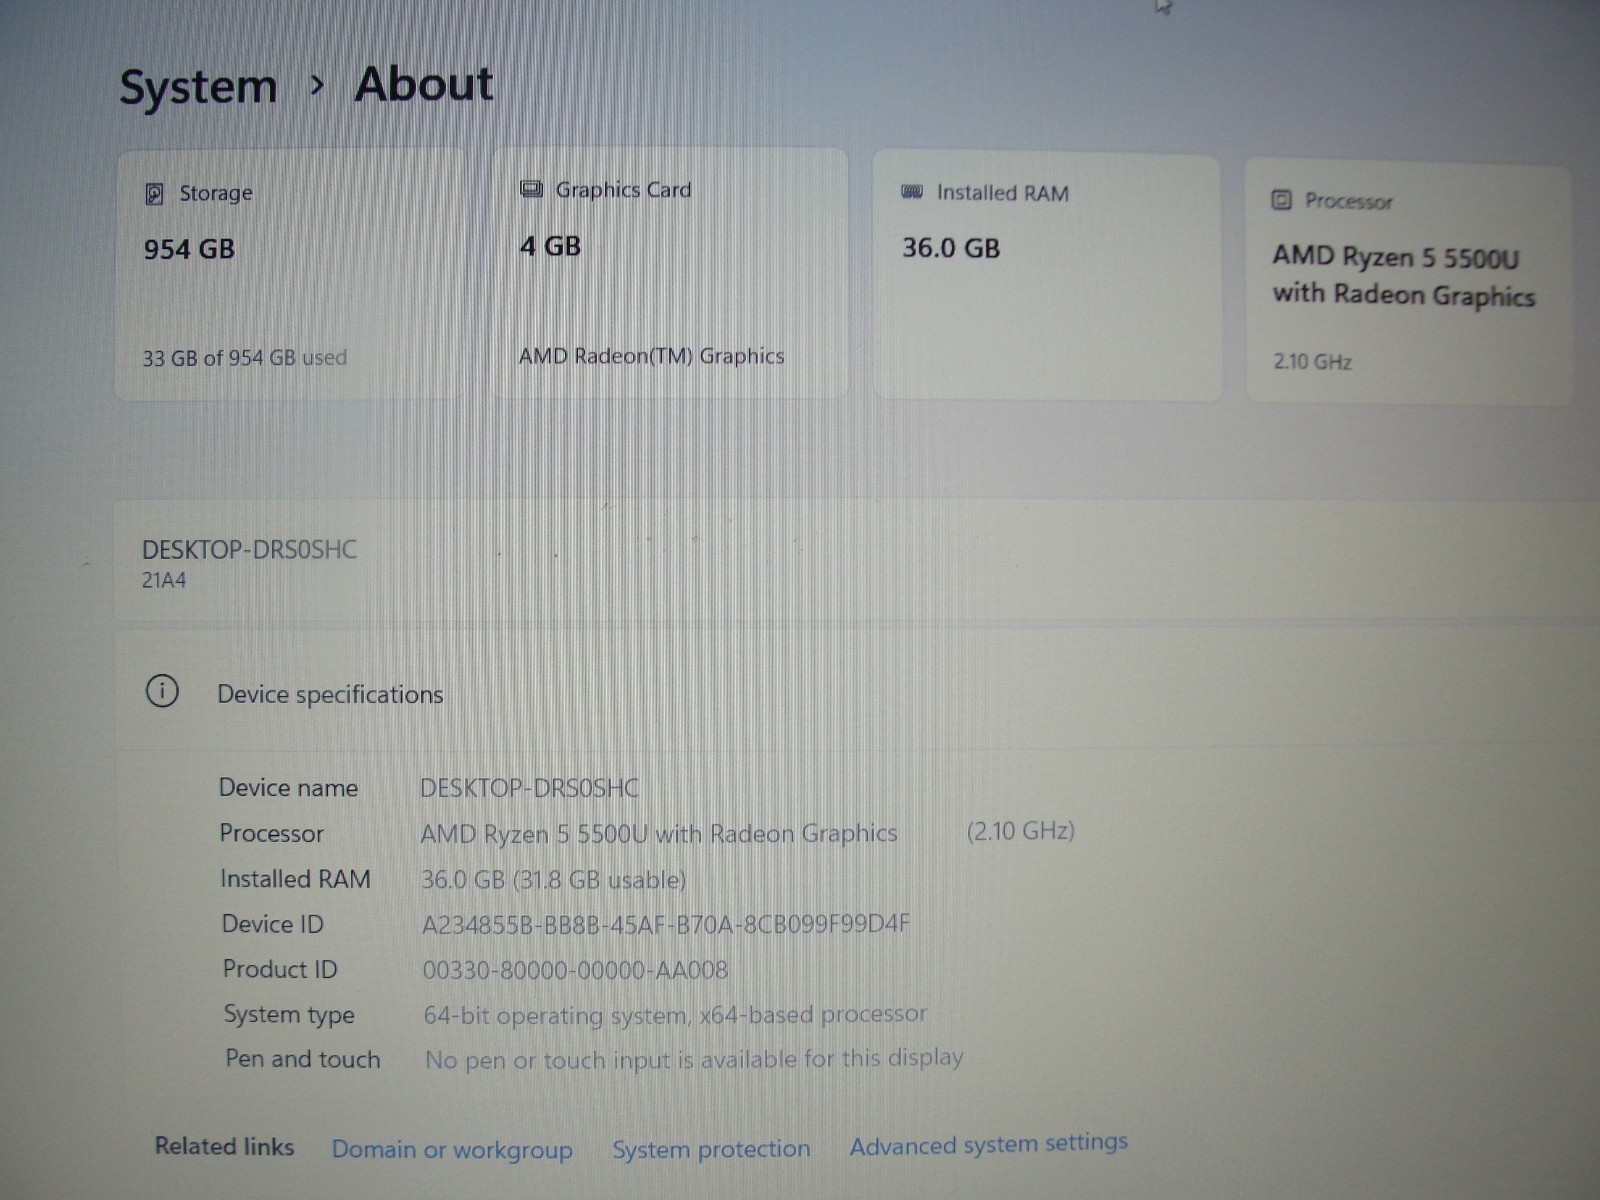Click the Product ID value 00330-80000-00000-AA008

575,969
